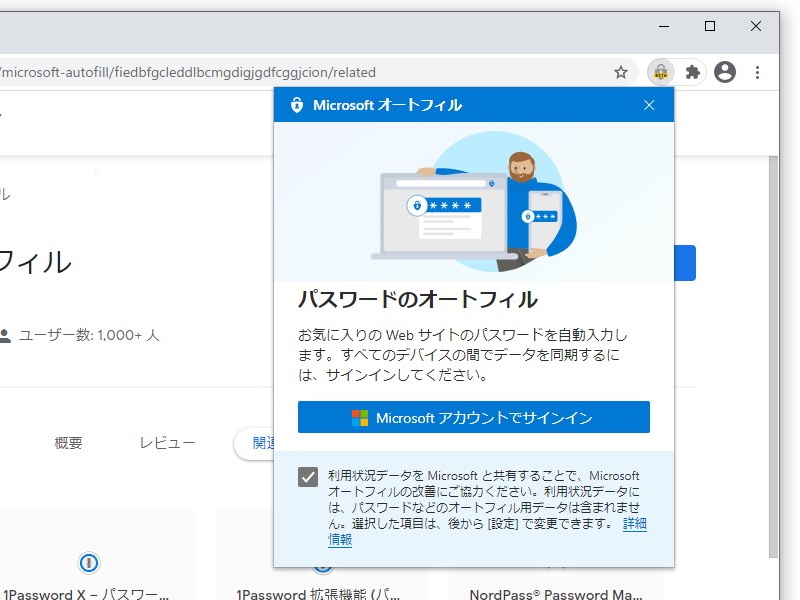
Task: Close the Microsoft オートフィル popup
Action: tap(648, 105)
